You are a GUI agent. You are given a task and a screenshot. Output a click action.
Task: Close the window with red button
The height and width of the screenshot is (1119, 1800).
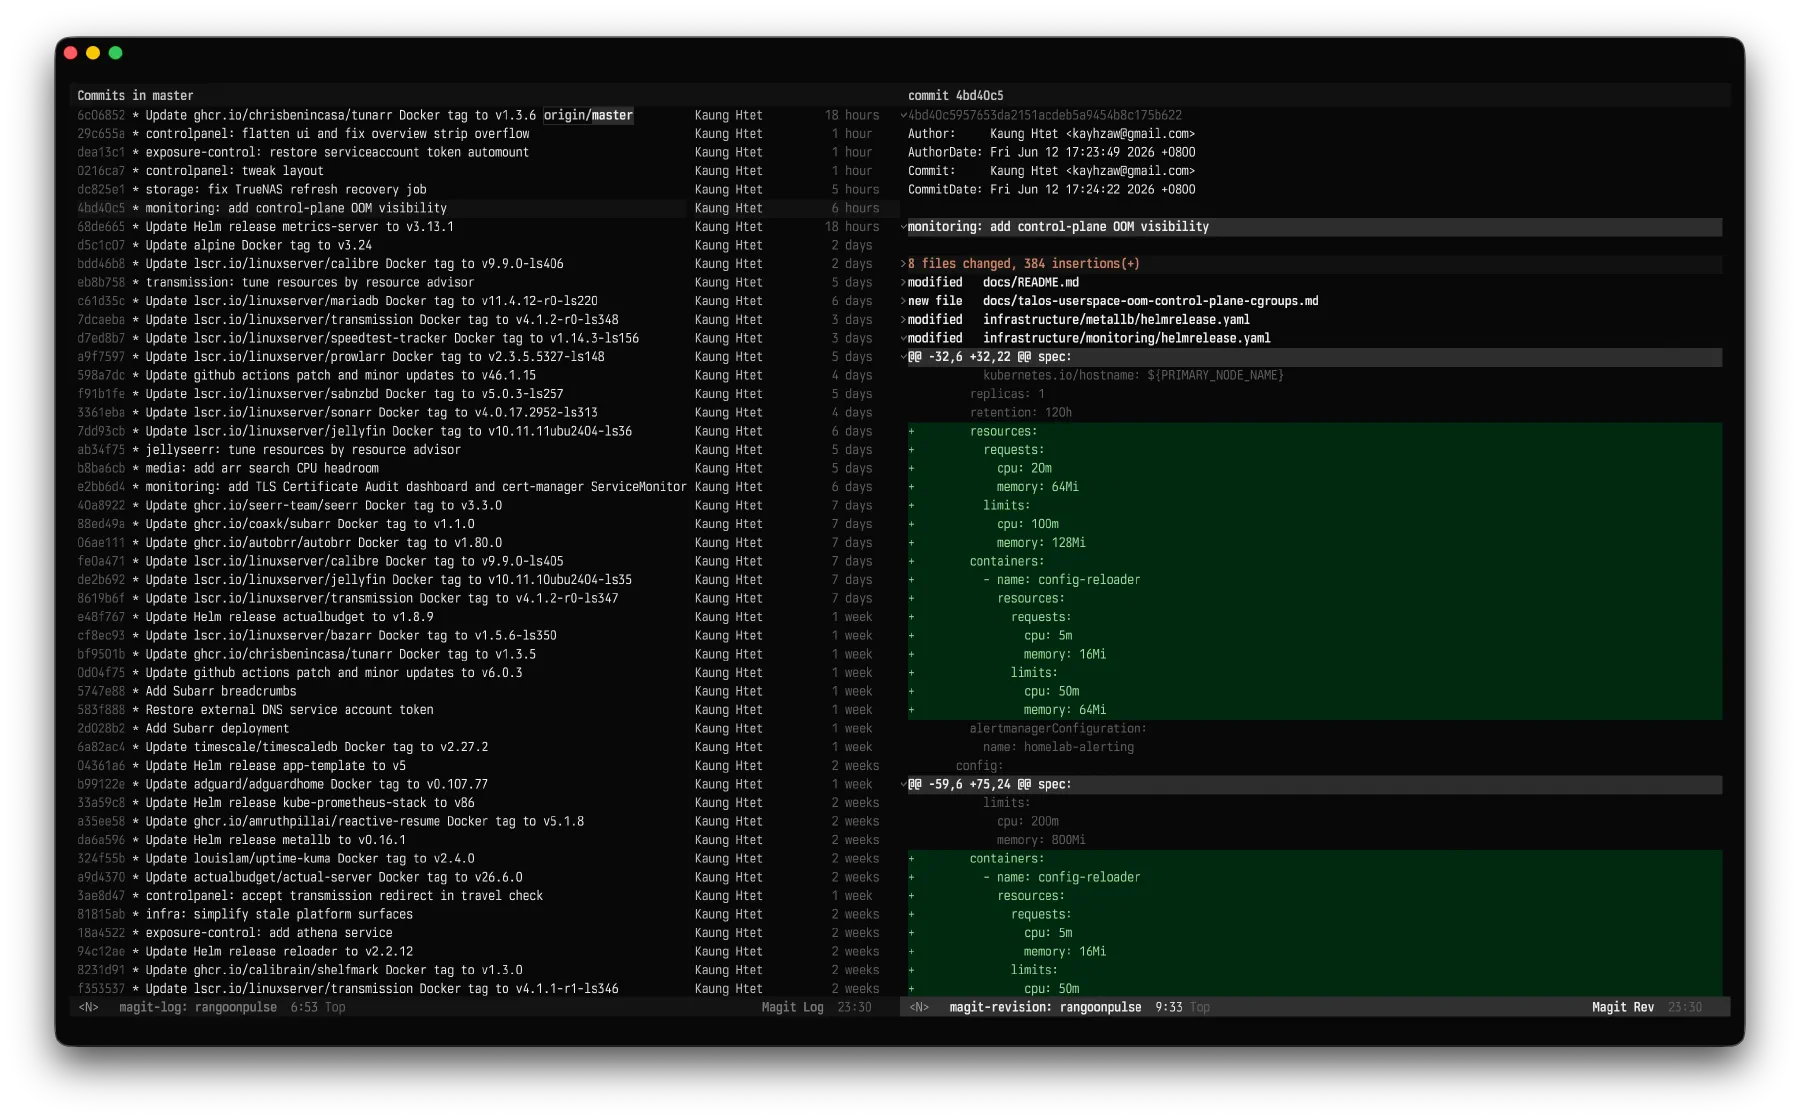[x=70, y=53]
